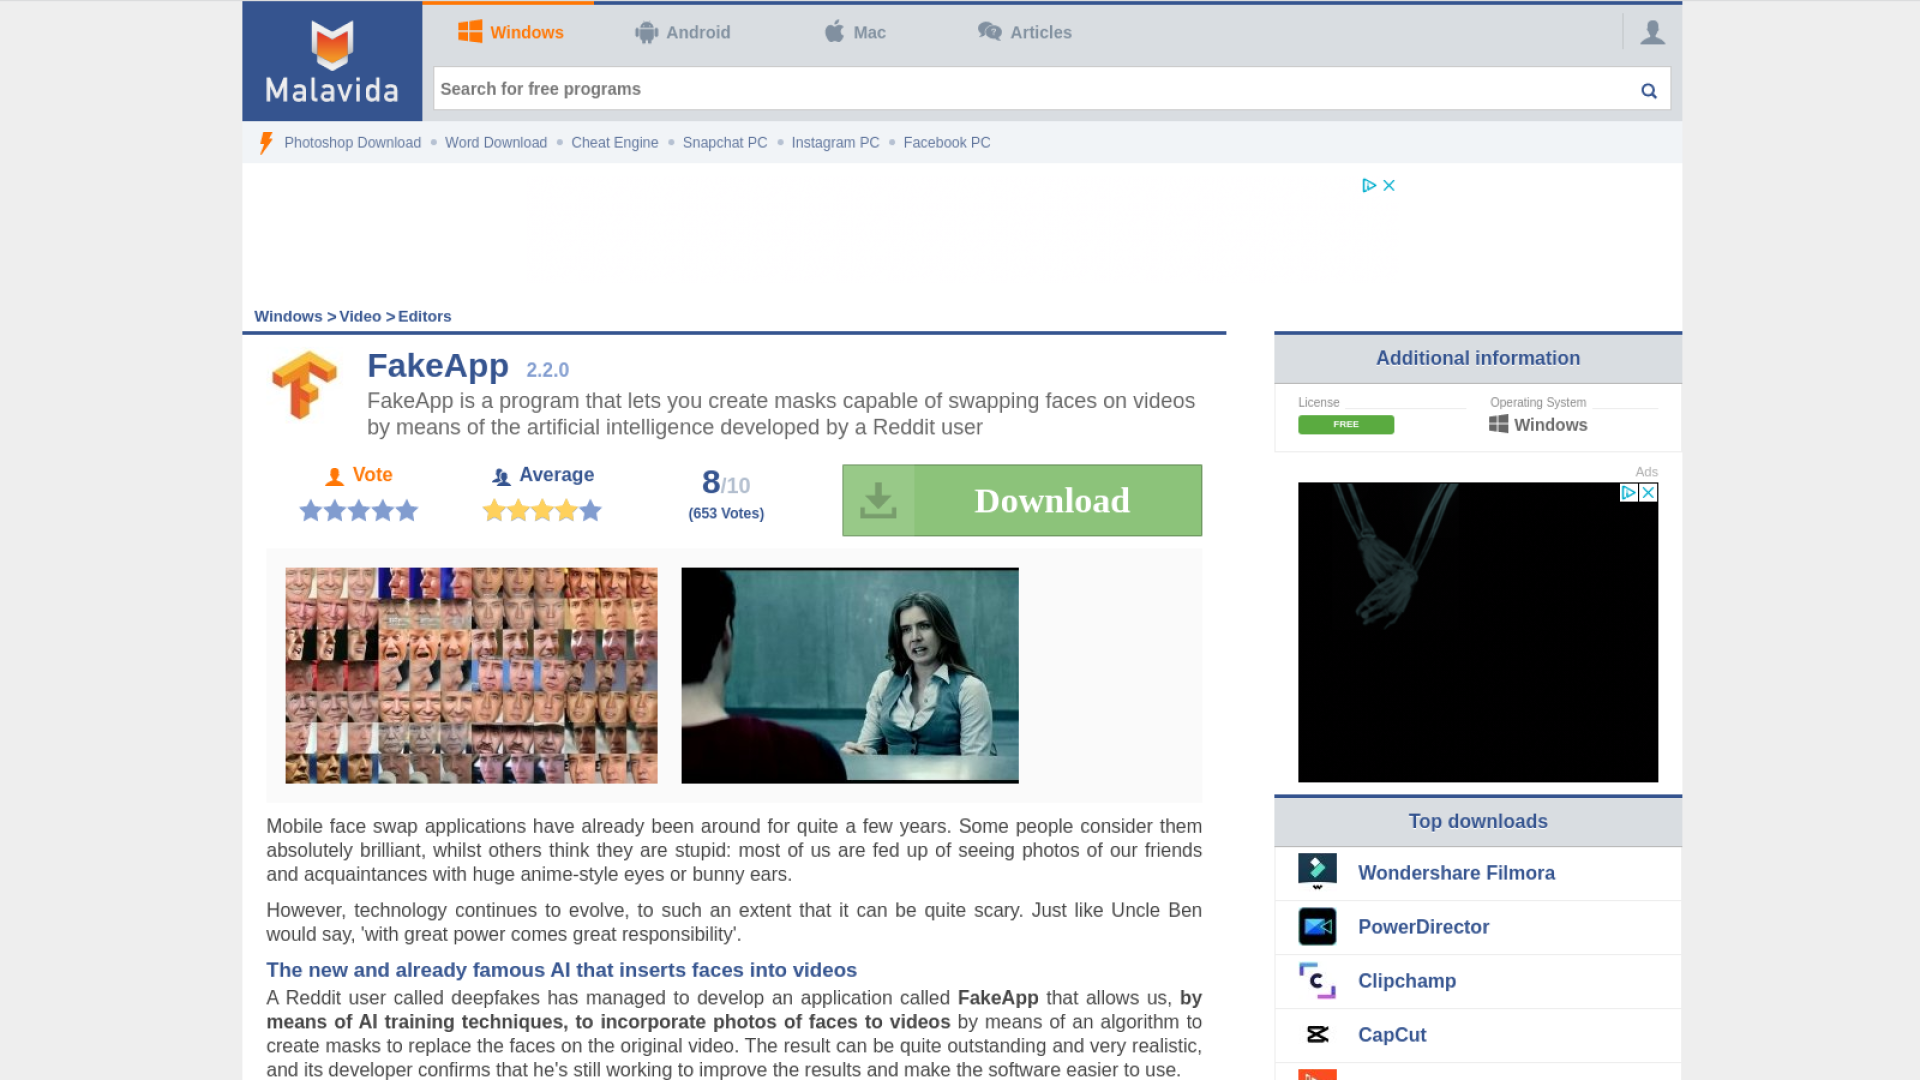The image size is (1920, 1080).
Task: Switch to the Android tab
Action: (683, 33)
